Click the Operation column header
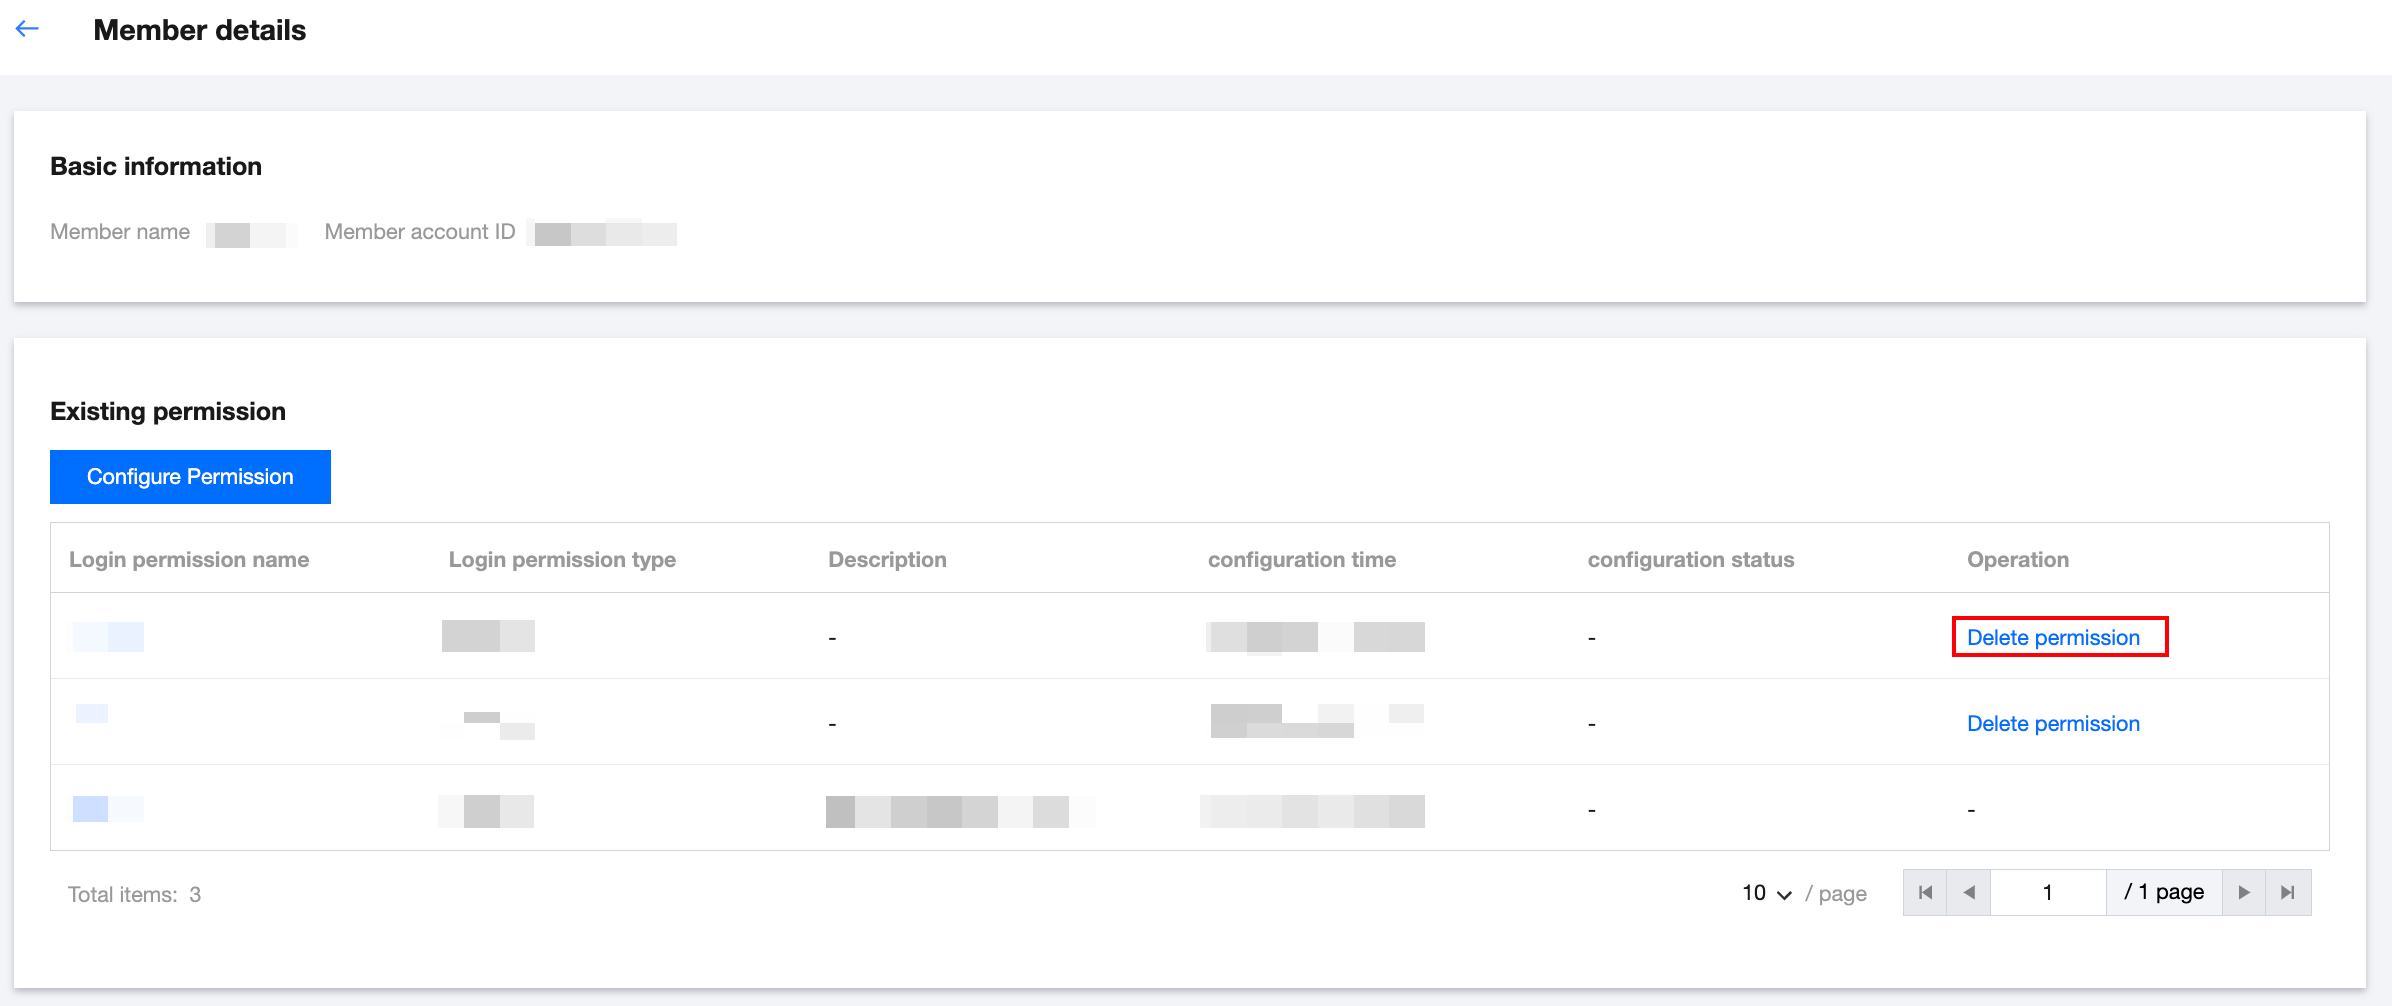2392x1006 pixels. pyautogui.click(x=2018, y=559)
